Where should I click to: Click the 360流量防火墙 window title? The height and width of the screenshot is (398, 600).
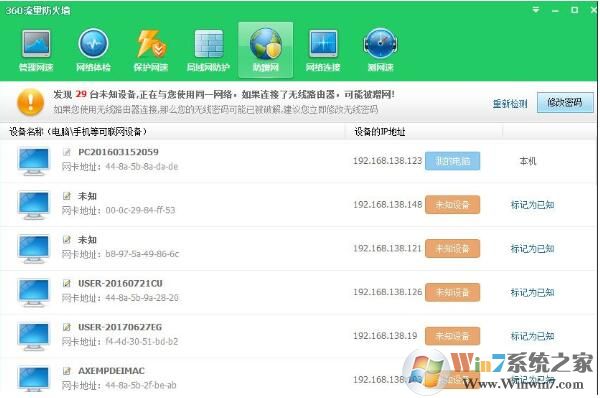click(x=38, y=10)
